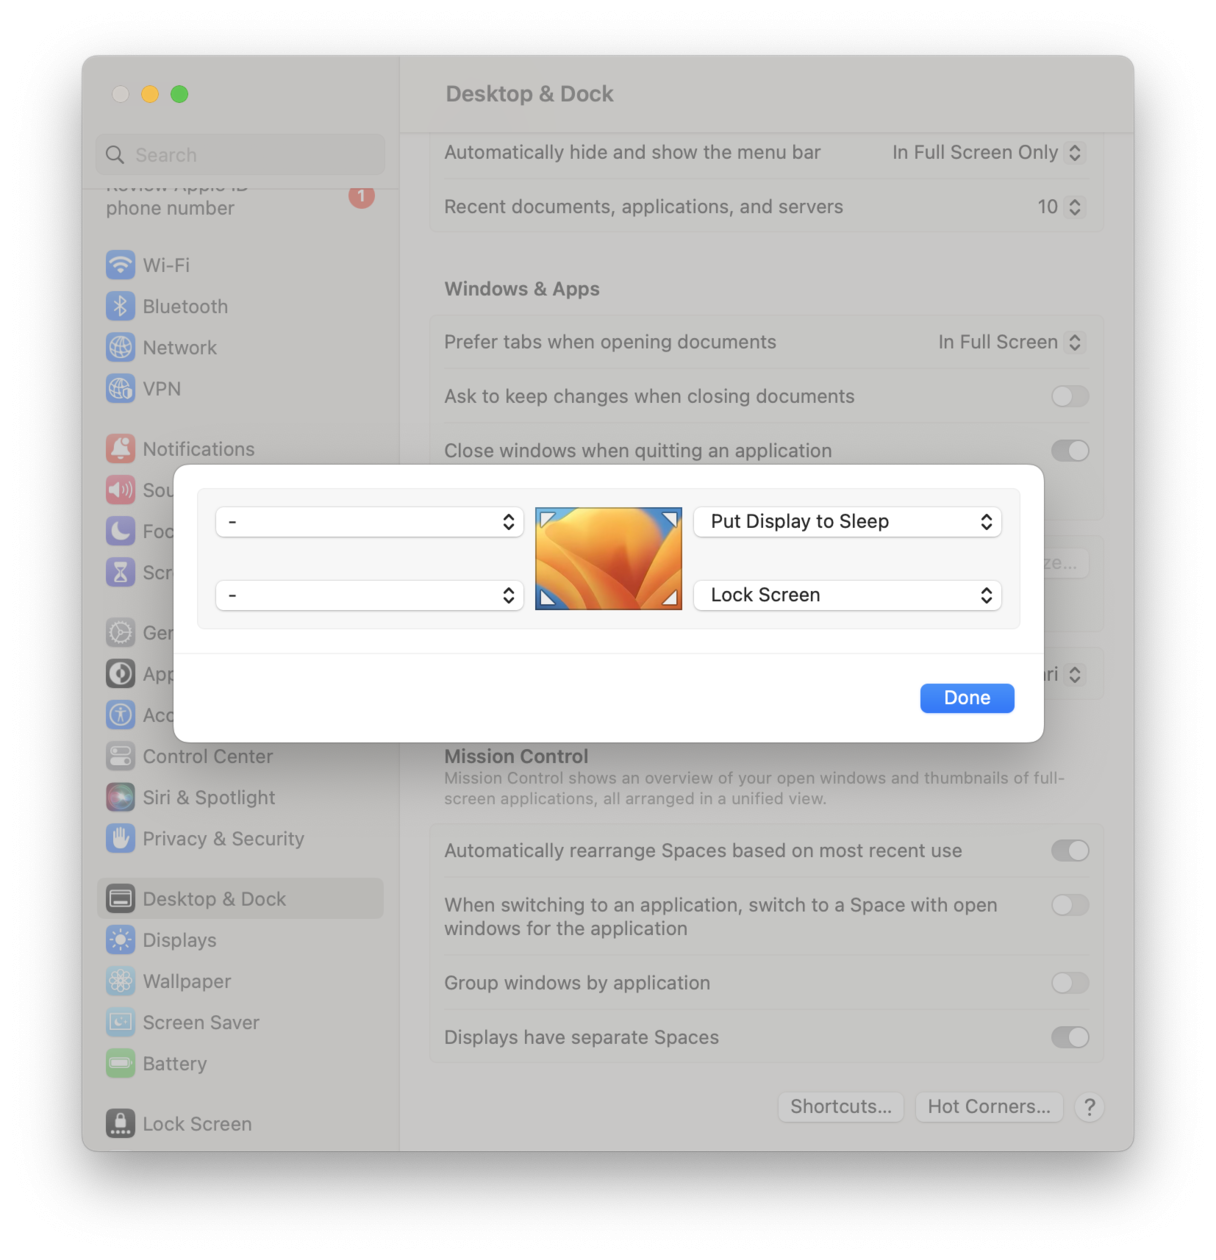Enable Group windows by application
This screenshot has height=1260, width=1216.
tap(1069, 983)
